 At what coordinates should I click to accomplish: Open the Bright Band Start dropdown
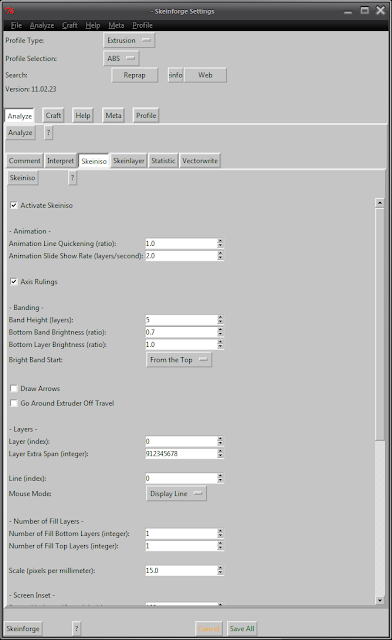click(179, 360)
